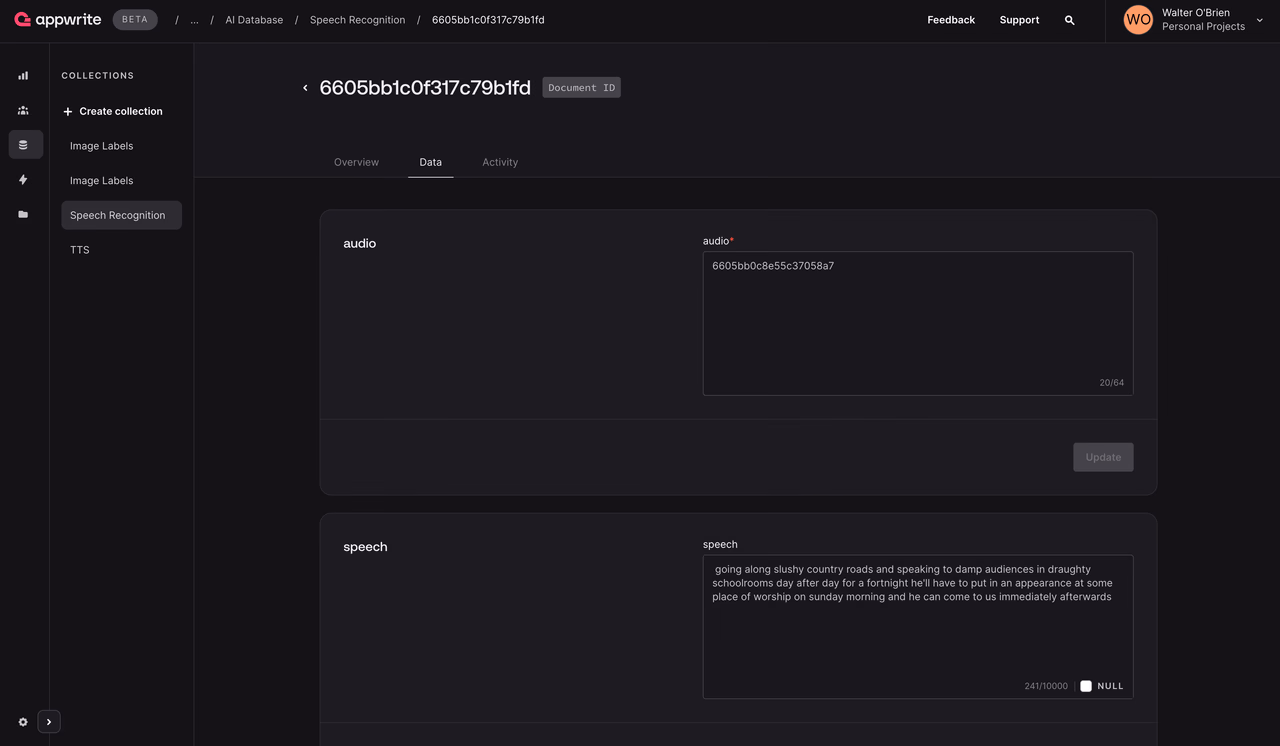This screenshot has height=746, width=1280.
Task: Click the Walter O'Brien account name
Action: pos(1196,13)
